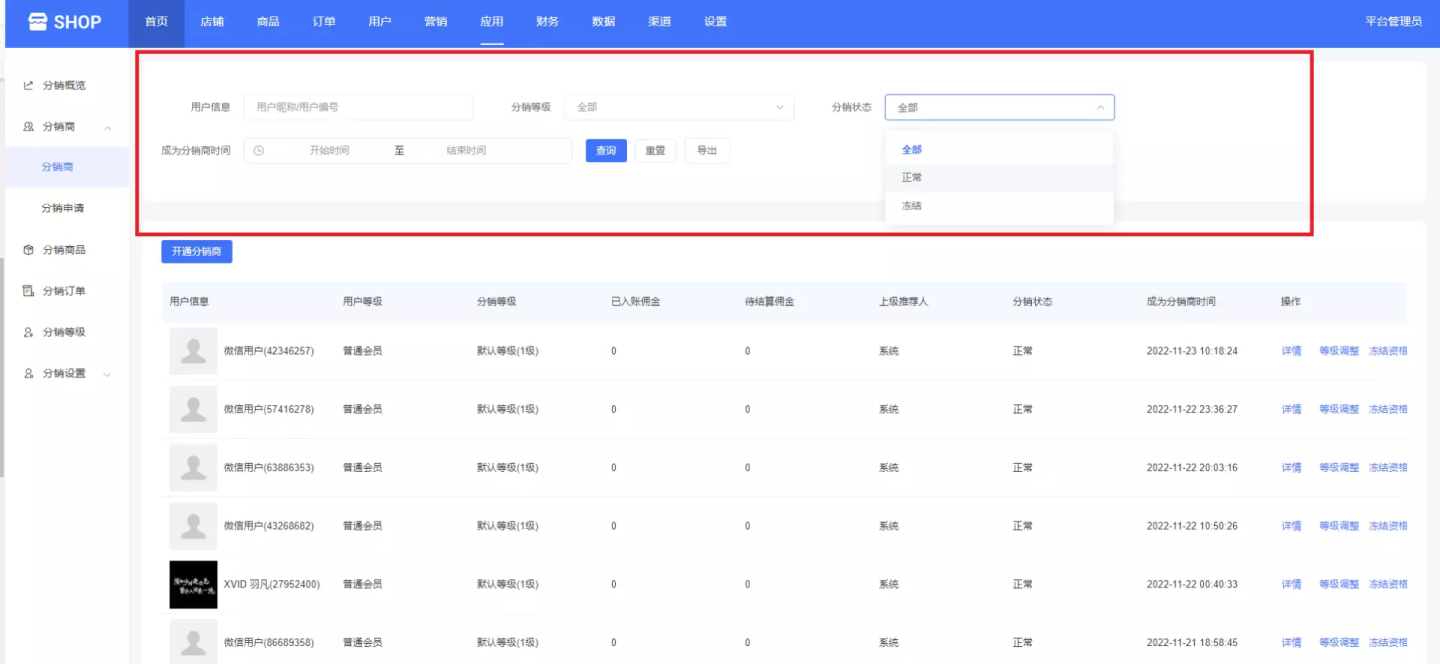Click the 分销设置 settings icon

pos(28,373)
